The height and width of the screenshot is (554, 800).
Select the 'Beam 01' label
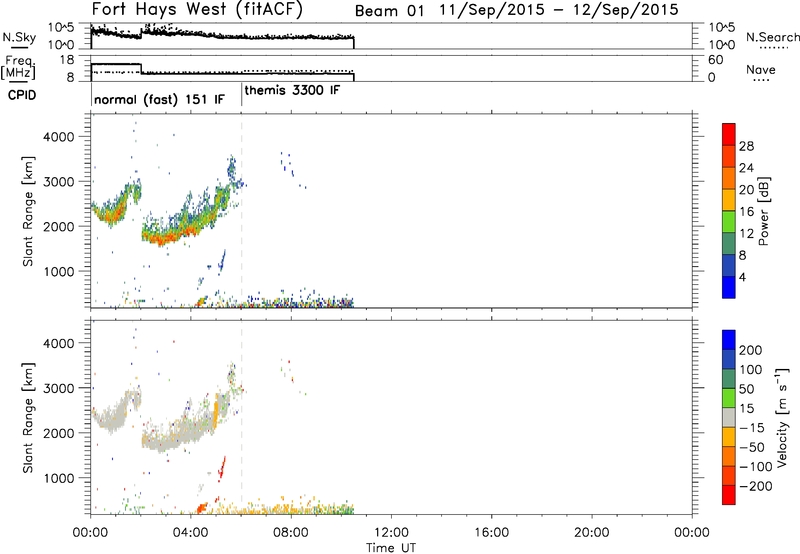(389, 11)
